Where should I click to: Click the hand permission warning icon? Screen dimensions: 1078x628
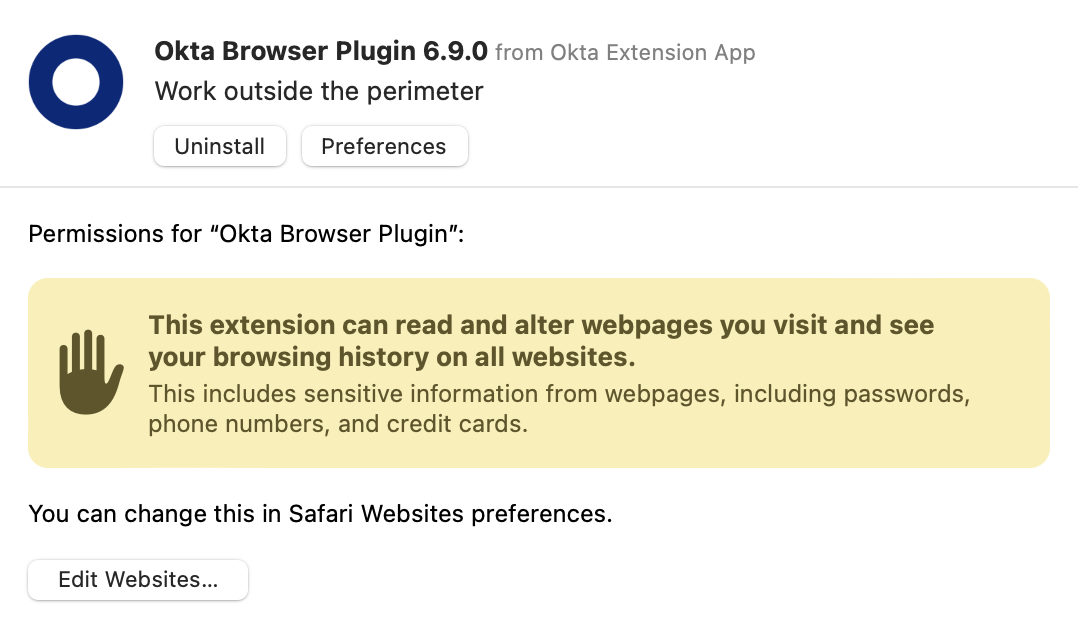click(91, 372)
